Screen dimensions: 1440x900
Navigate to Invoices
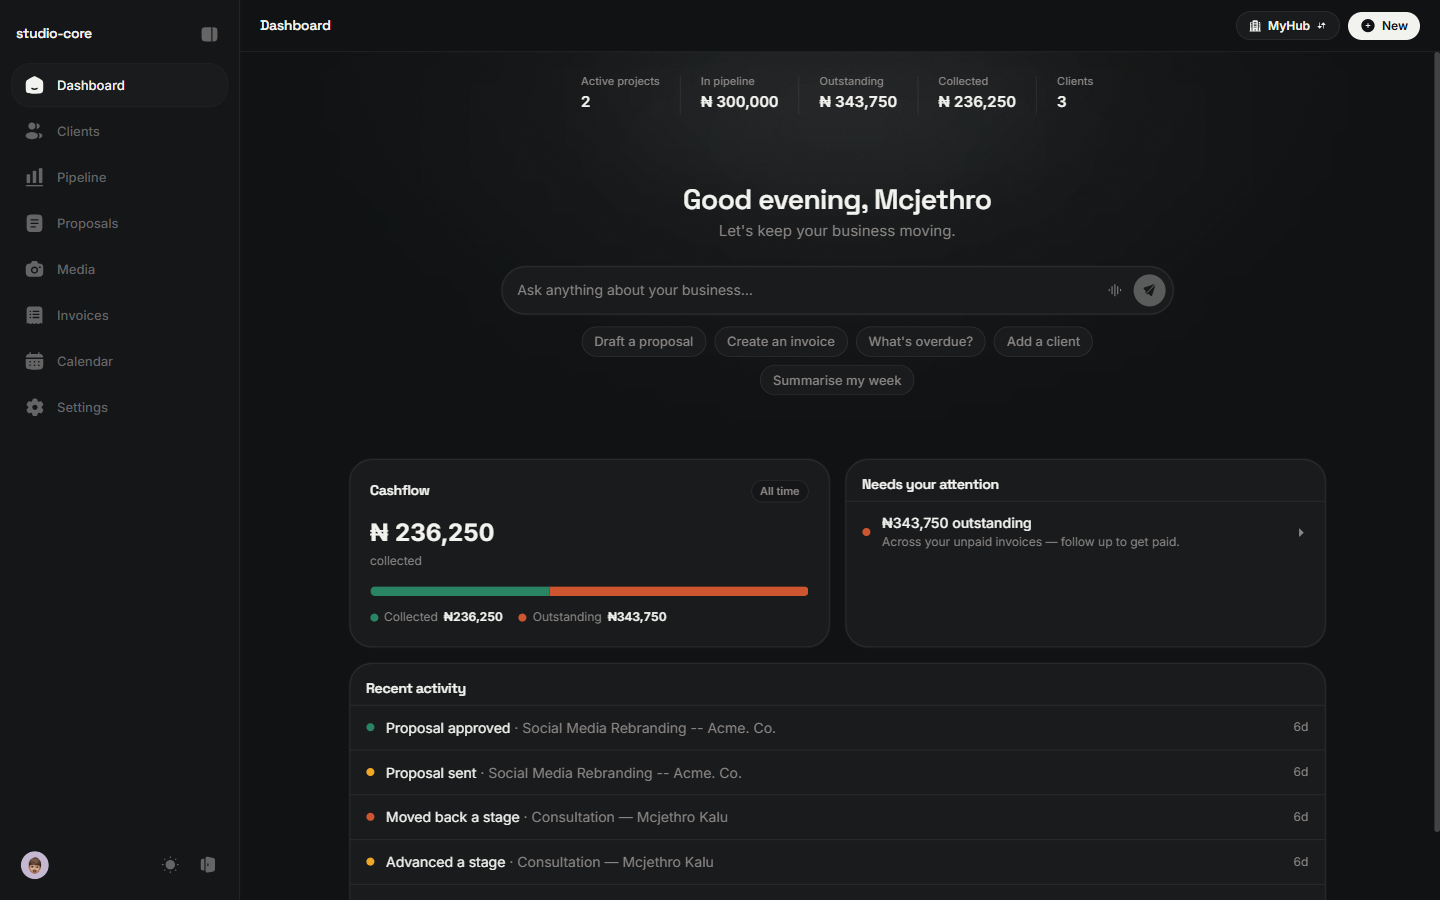[x=119, y=315]
